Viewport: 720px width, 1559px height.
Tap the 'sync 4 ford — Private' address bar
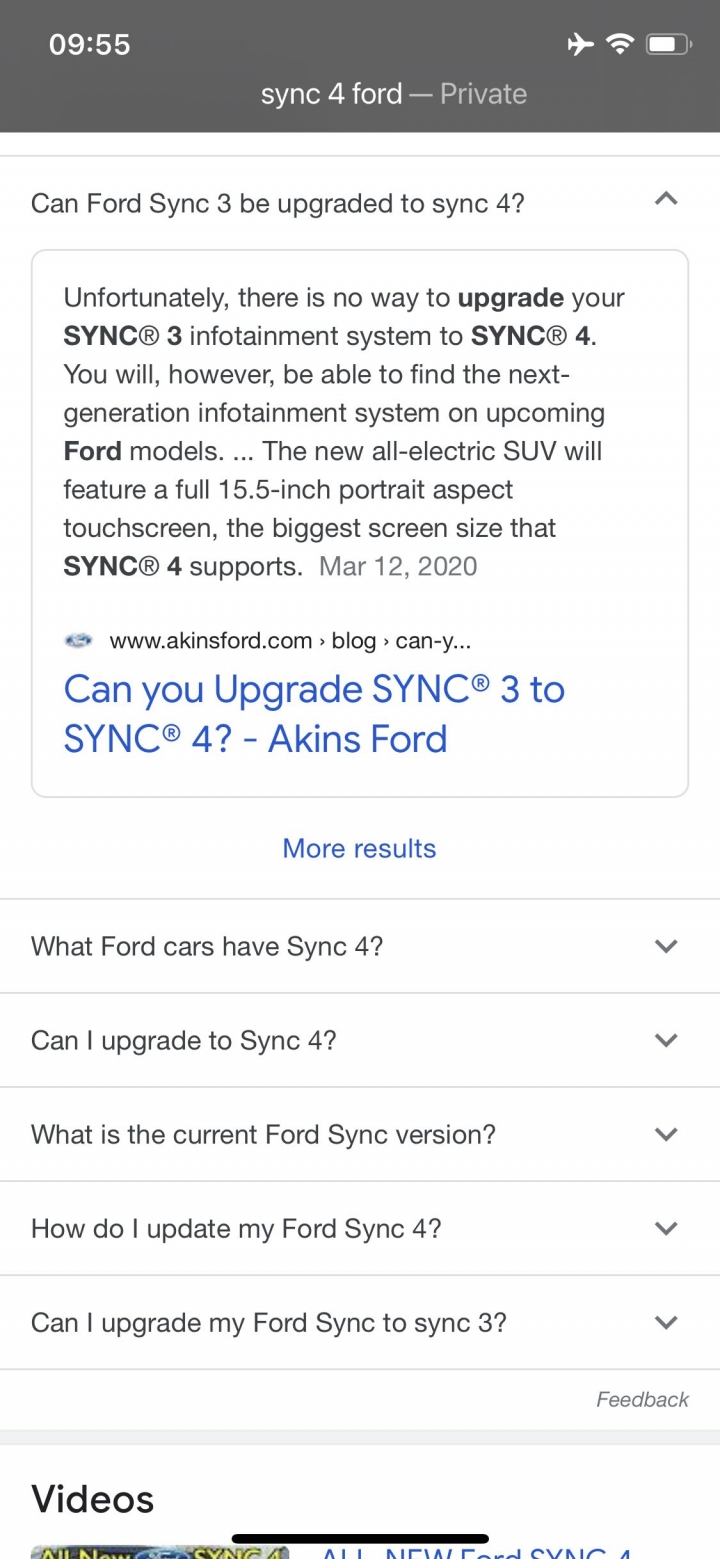click(x=393, y=94)
